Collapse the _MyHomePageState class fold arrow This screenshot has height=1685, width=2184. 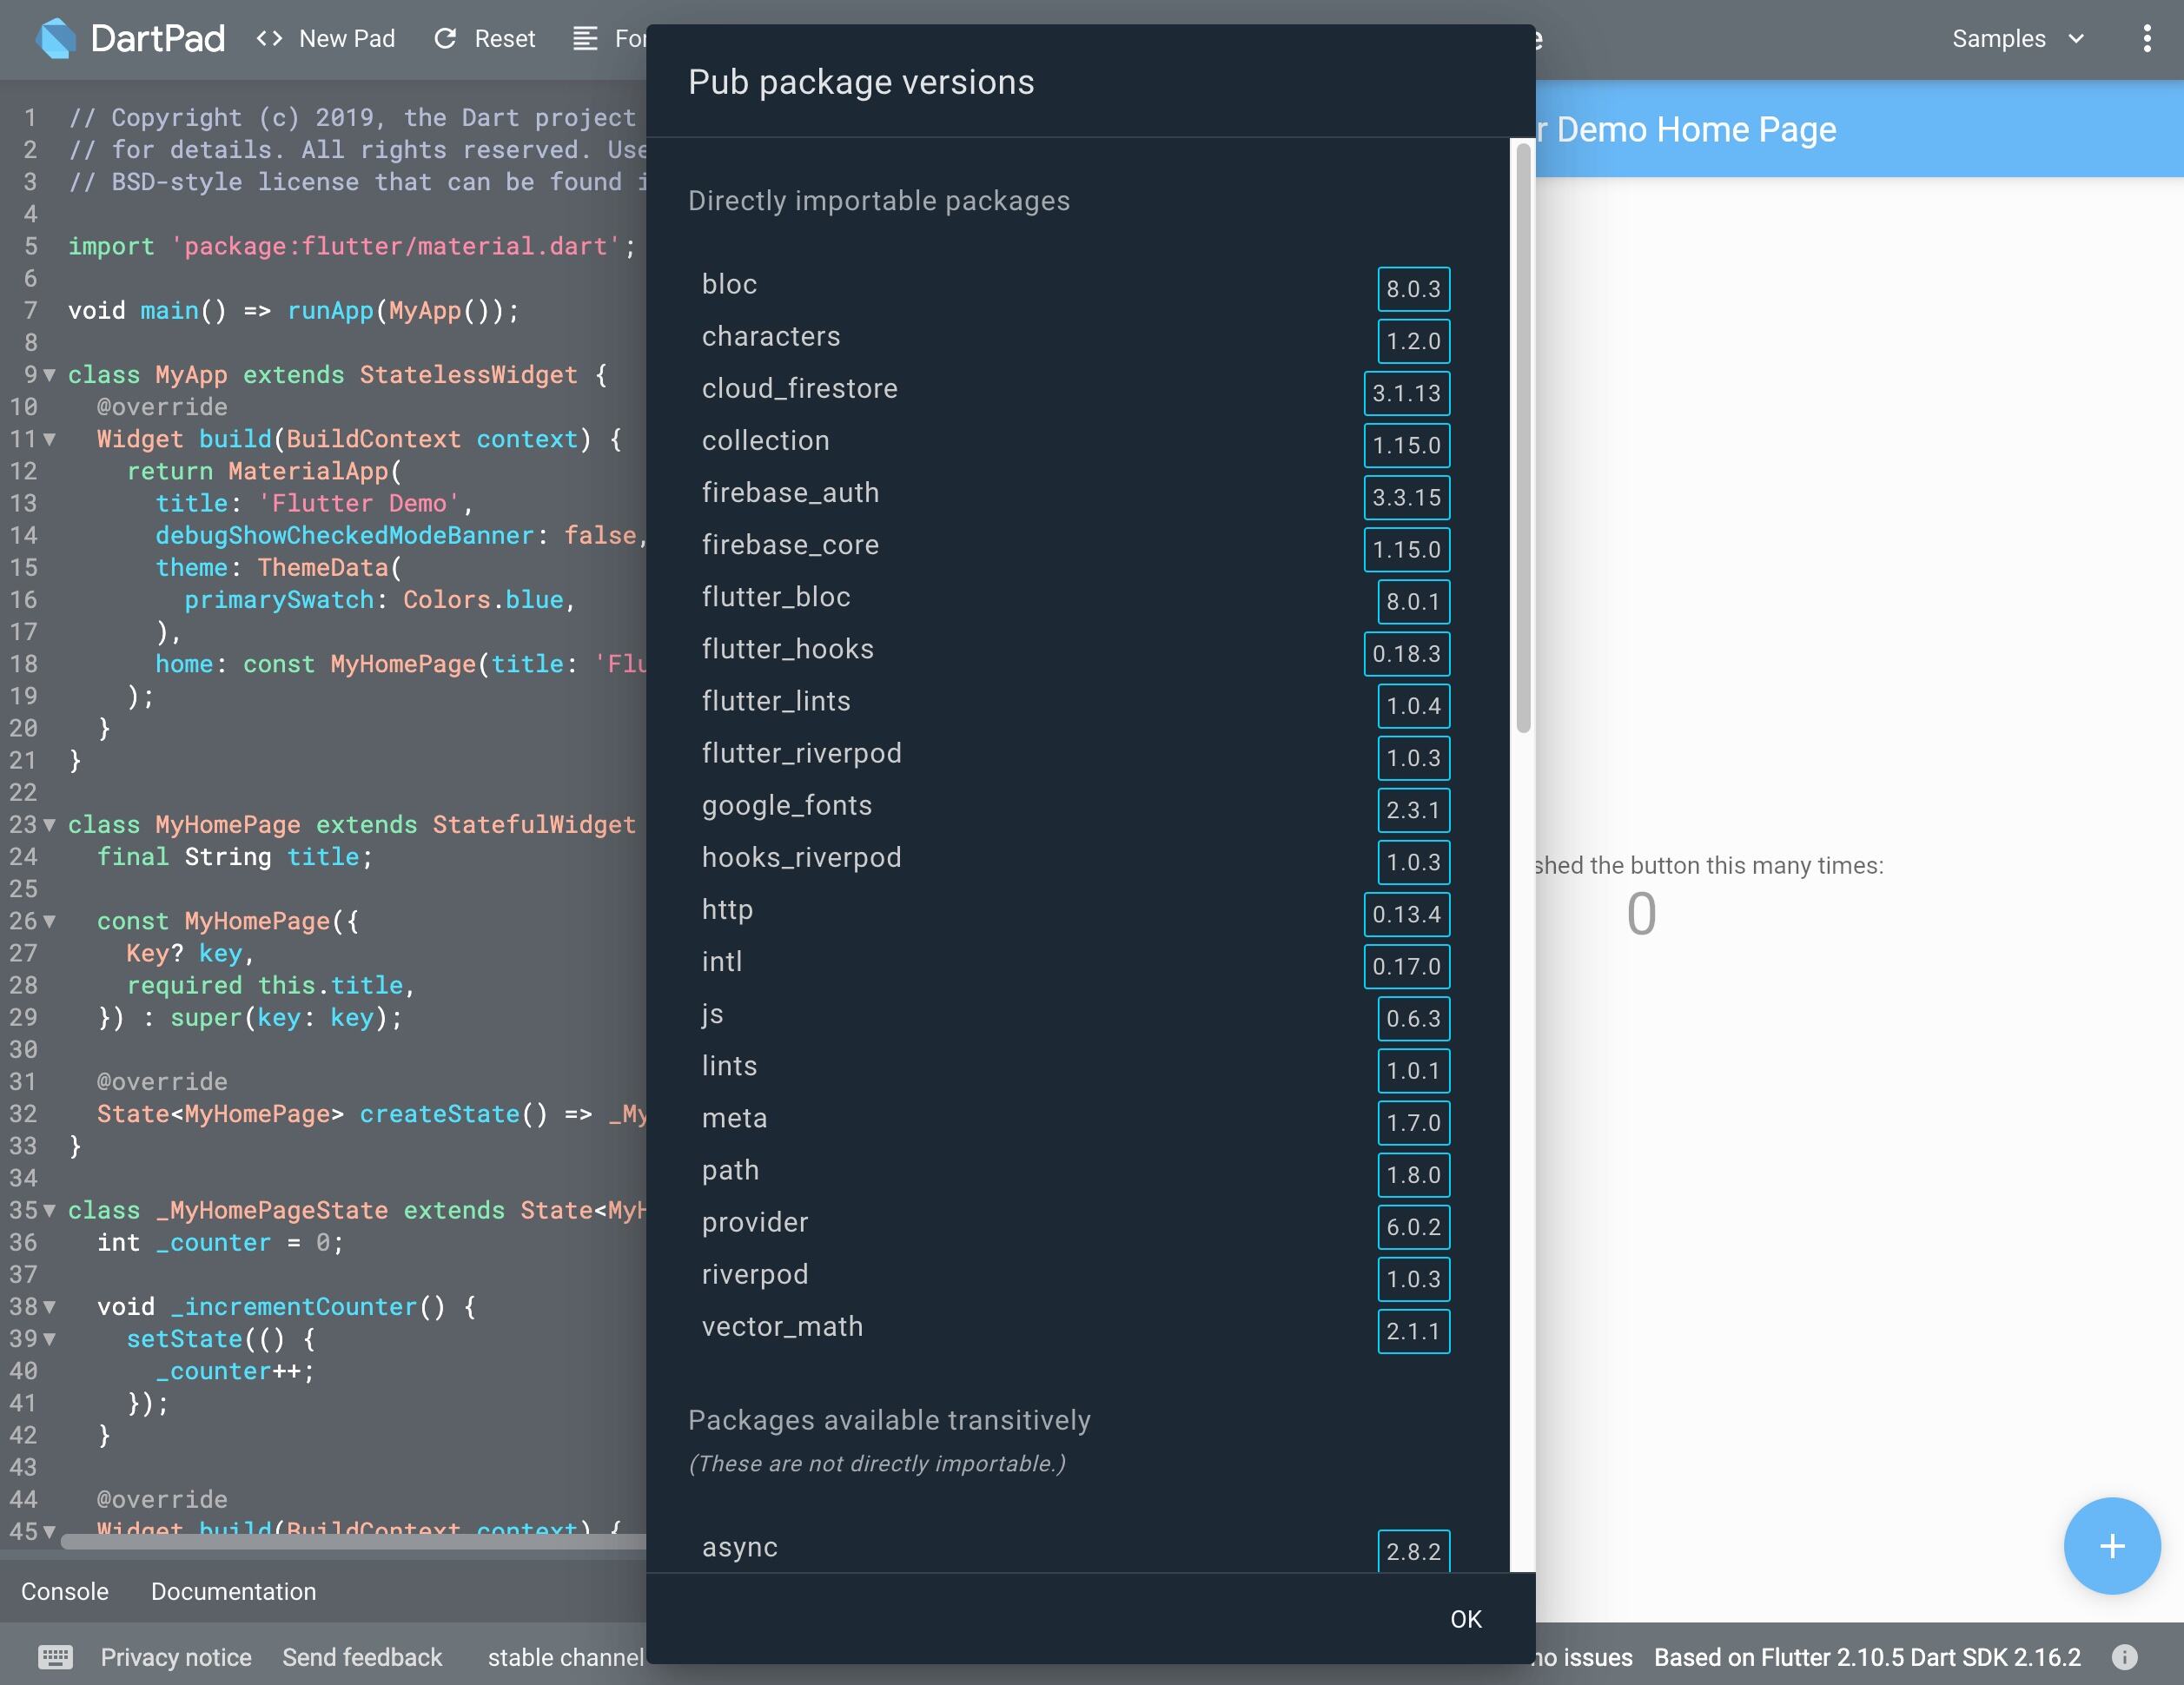coord(49,1210)
